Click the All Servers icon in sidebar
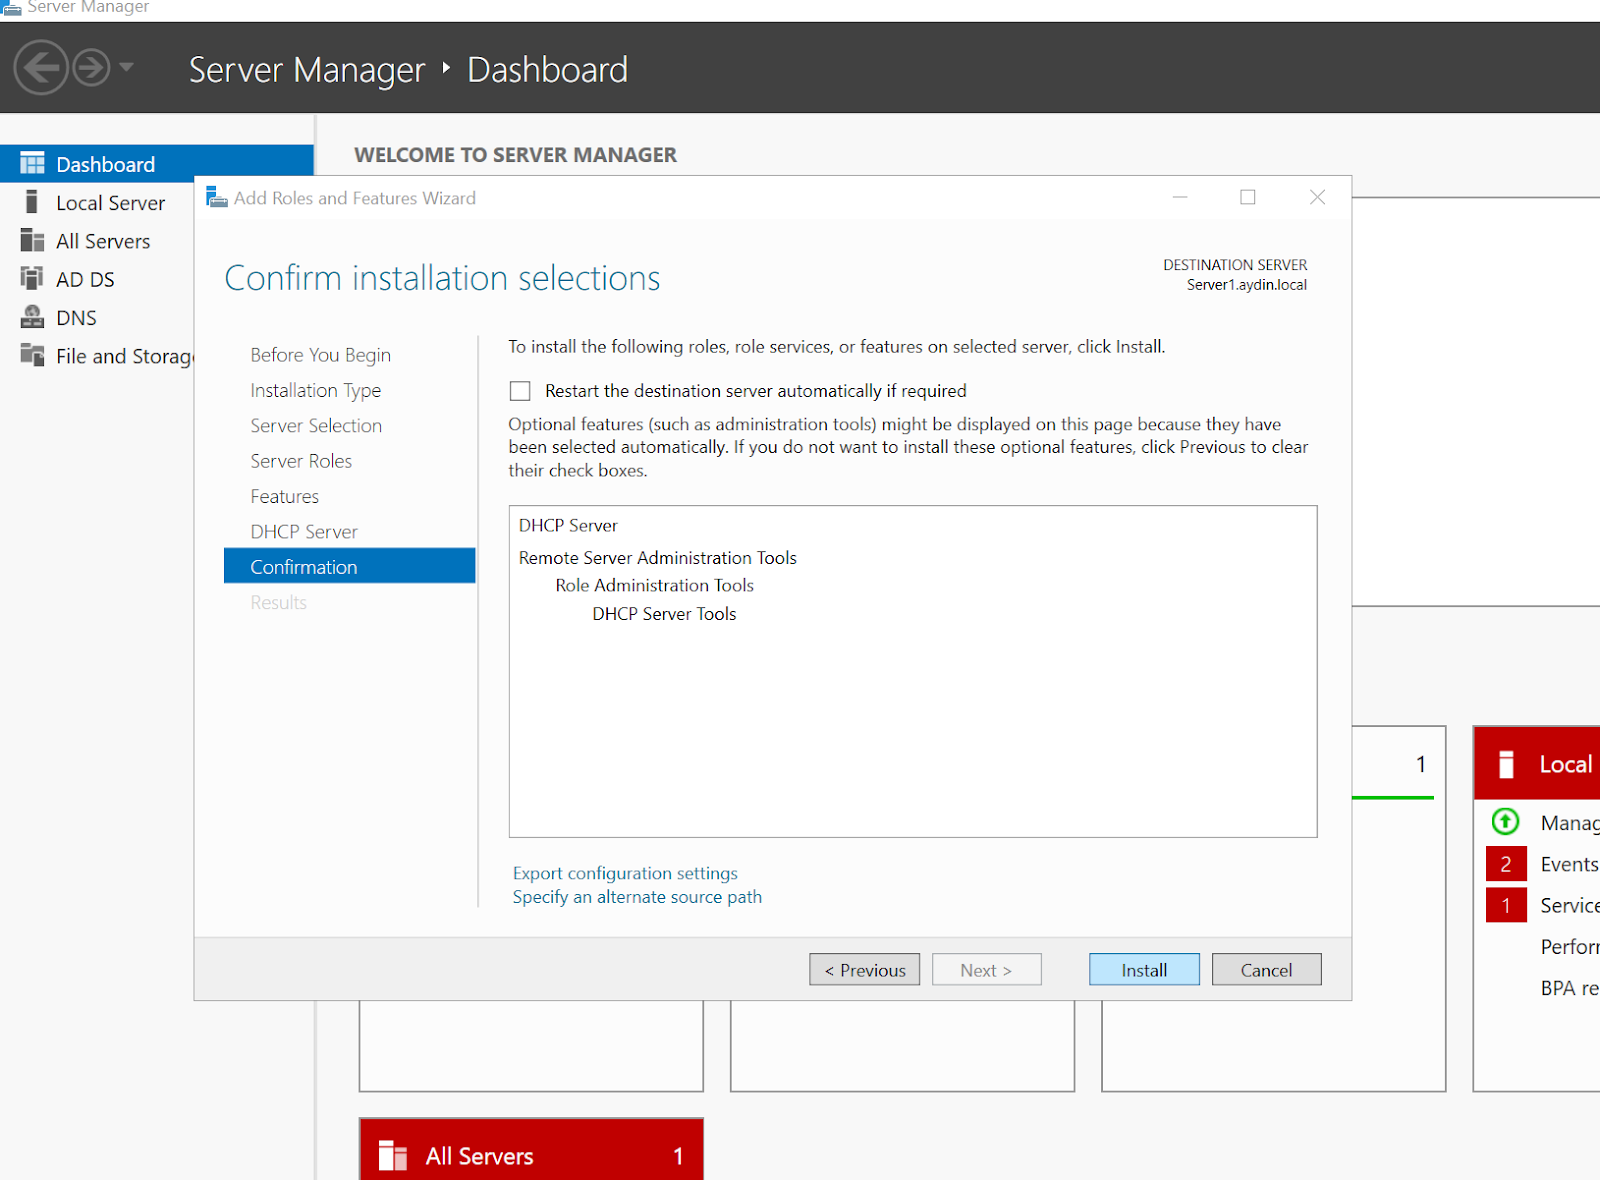 point(32,241)
